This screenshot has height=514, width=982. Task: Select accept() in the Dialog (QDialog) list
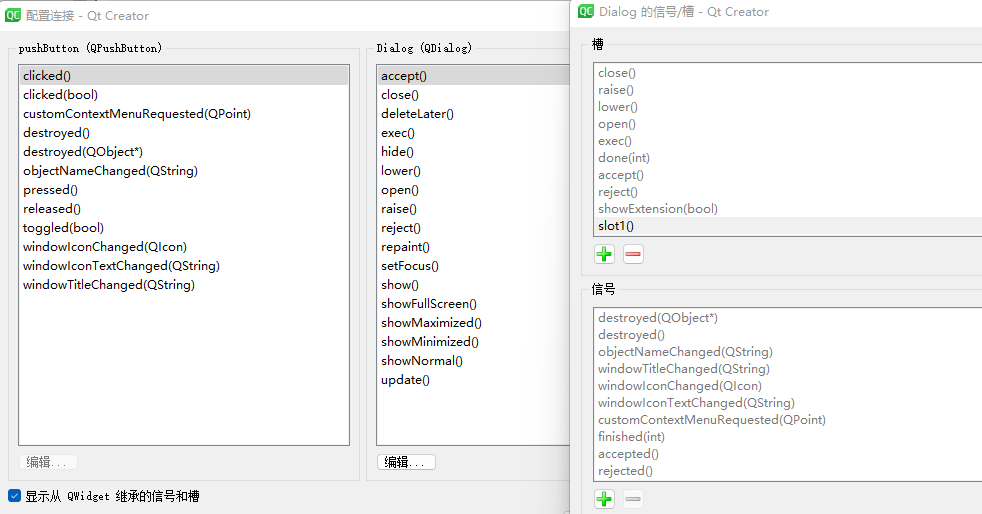tap(473, 76)
